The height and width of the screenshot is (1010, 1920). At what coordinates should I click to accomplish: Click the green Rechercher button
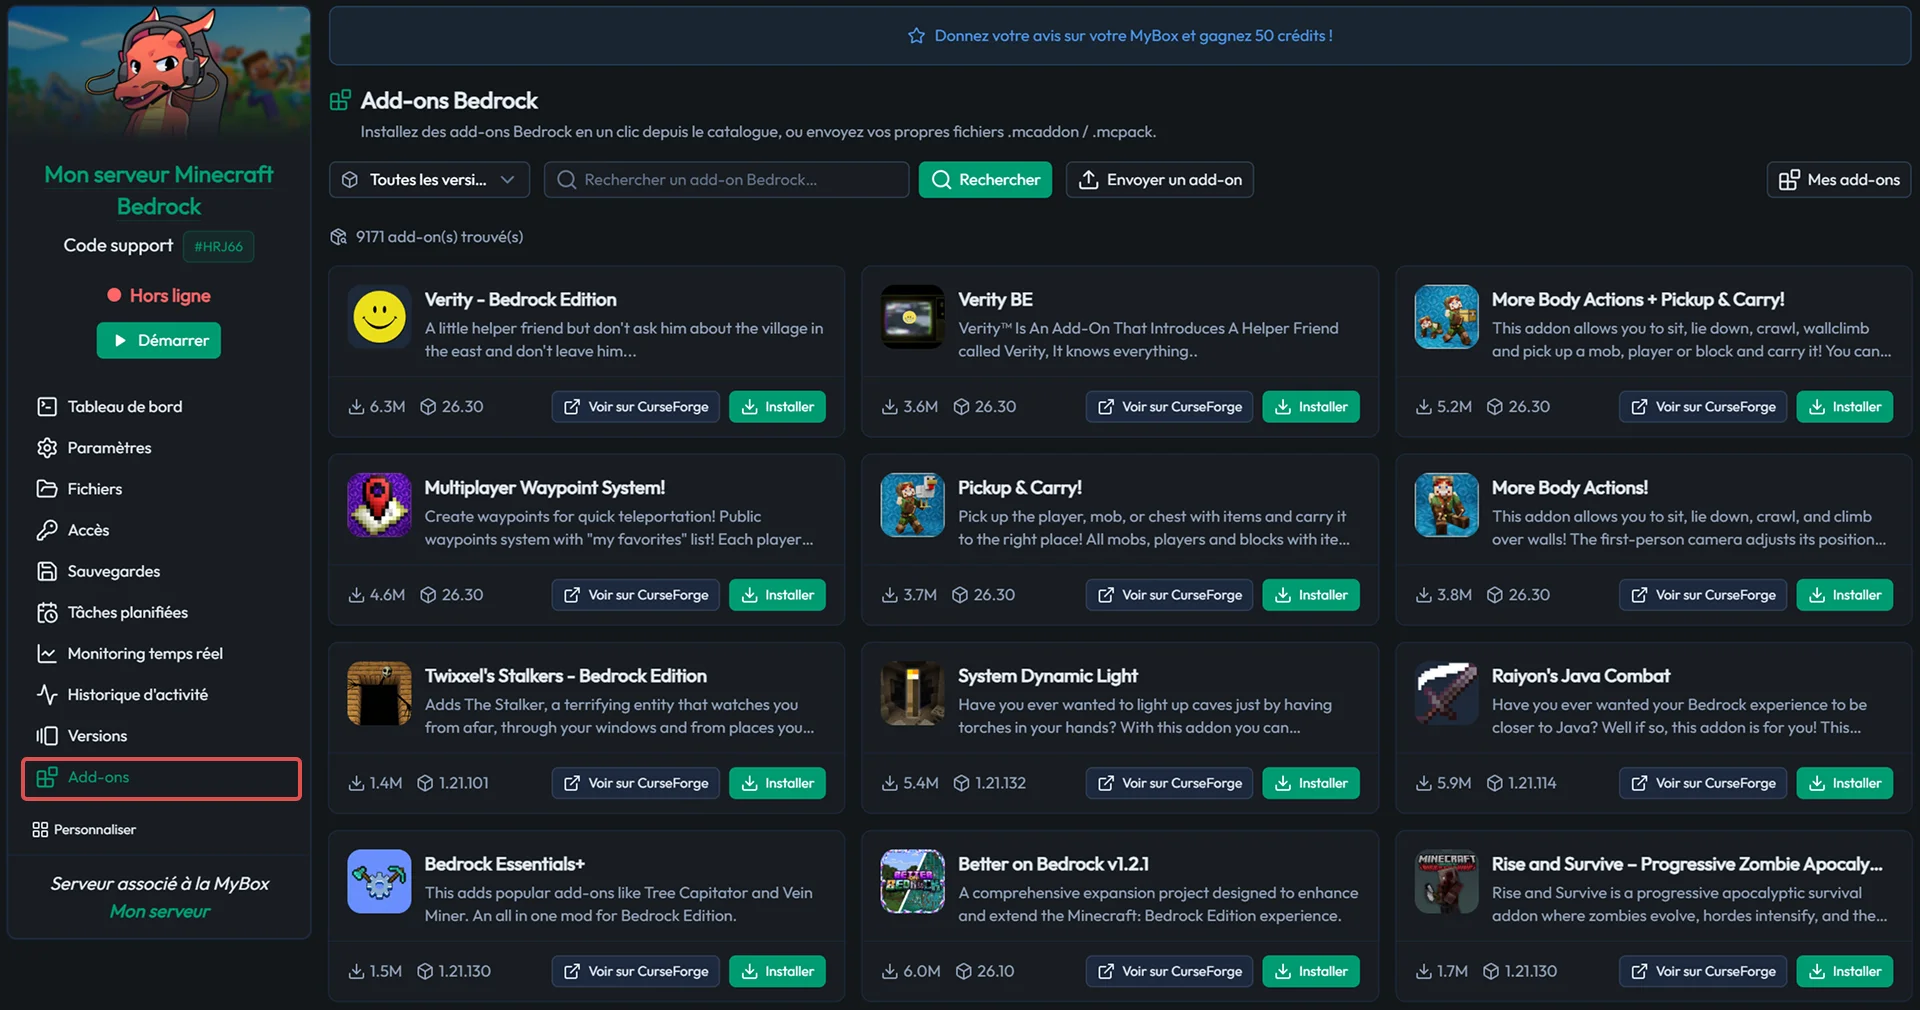[x=985, y=180]
